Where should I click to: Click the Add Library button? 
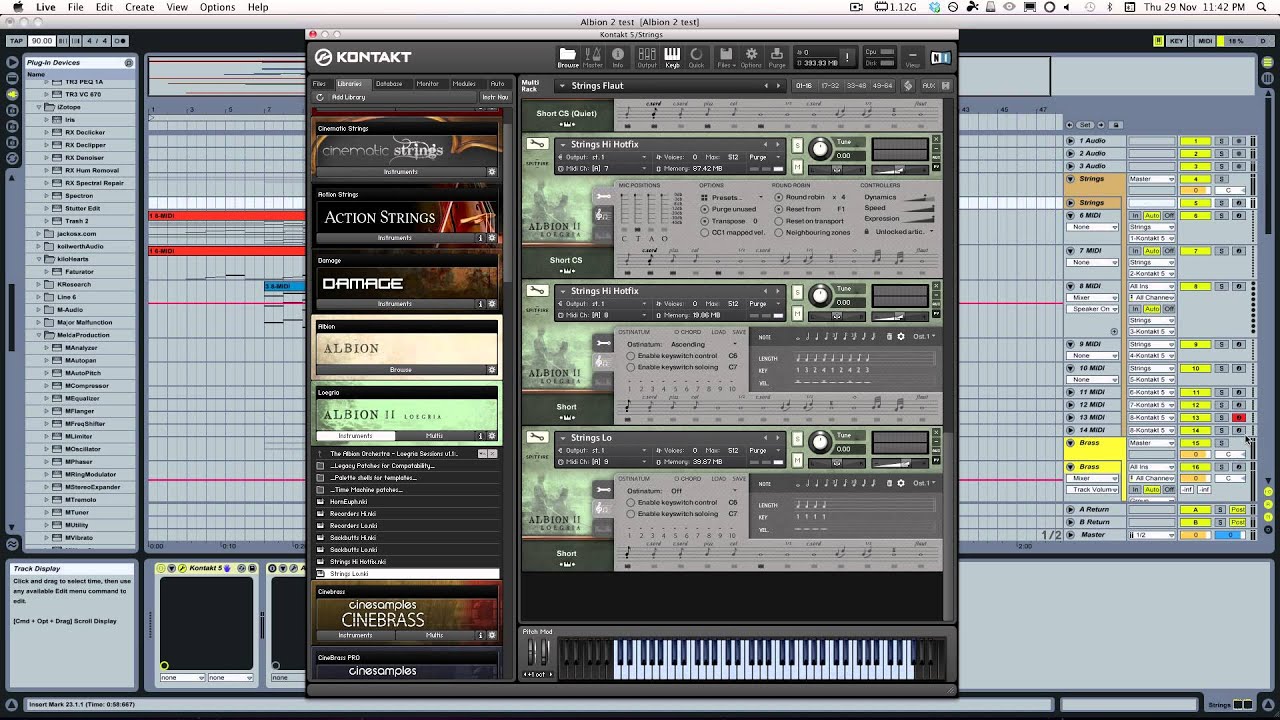tap(348, 97)
